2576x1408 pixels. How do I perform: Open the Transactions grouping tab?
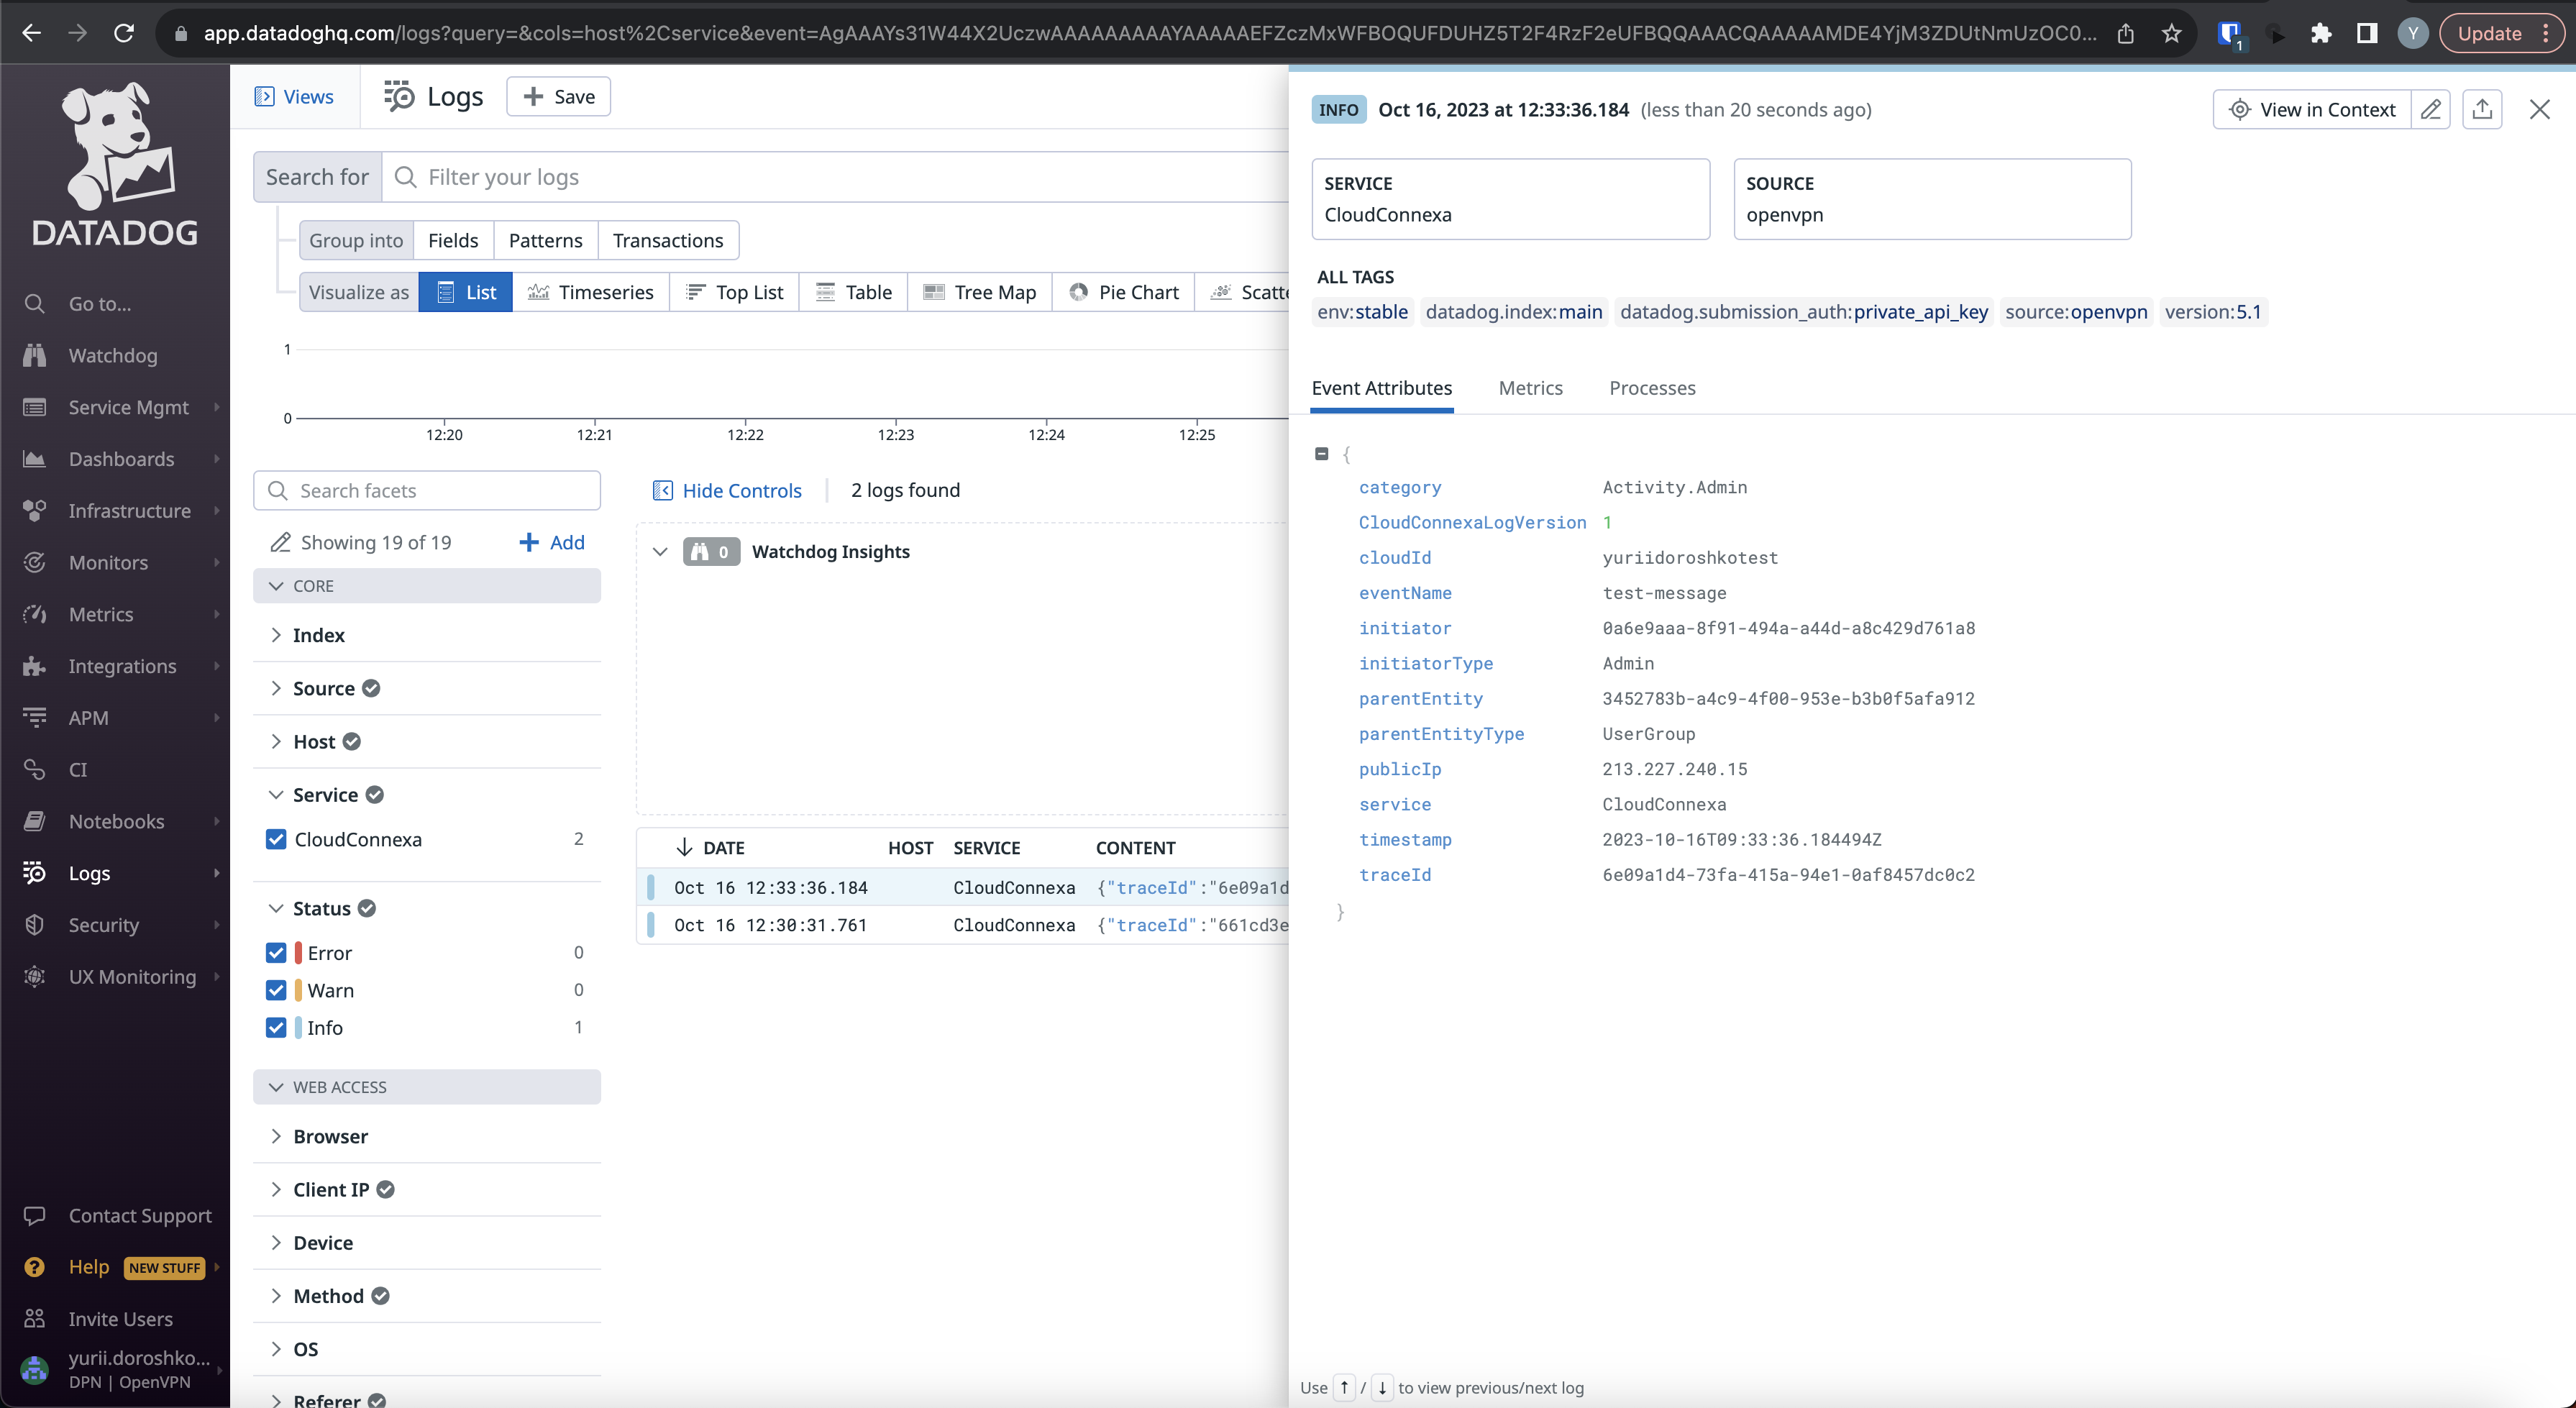coord(667,240)
